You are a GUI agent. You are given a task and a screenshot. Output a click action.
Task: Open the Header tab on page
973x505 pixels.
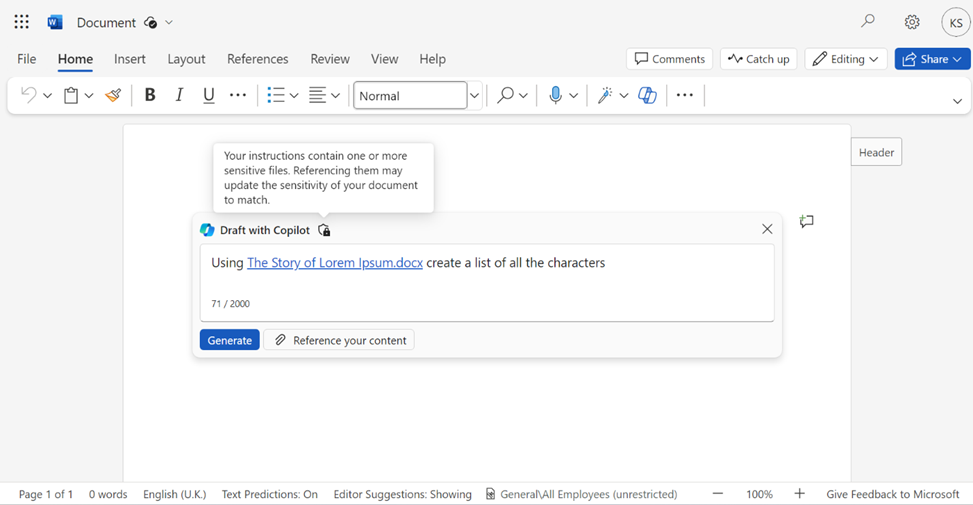(876, 152)
